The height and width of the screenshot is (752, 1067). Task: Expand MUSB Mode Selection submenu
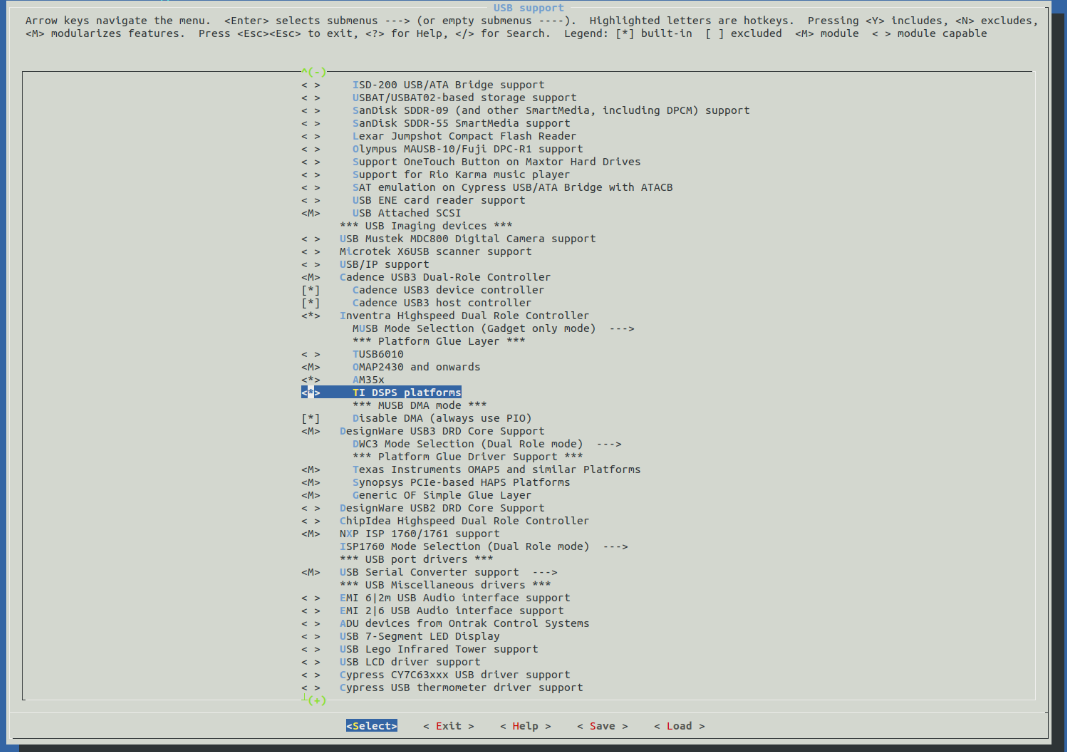coord(492,328)
